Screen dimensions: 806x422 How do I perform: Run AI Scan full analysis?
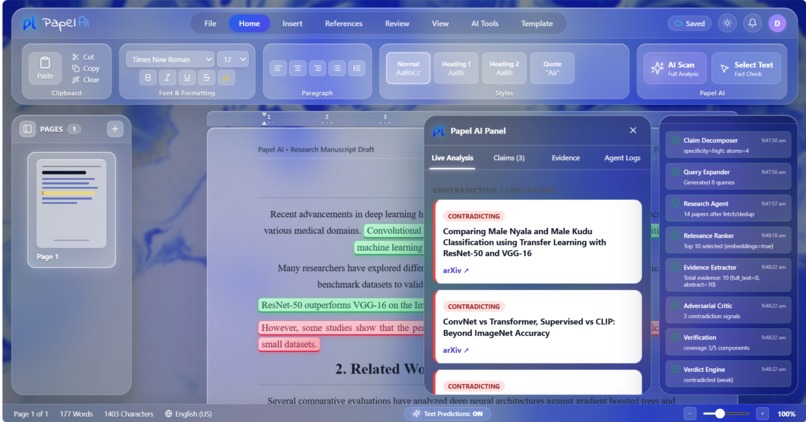[x=675, y=68]
